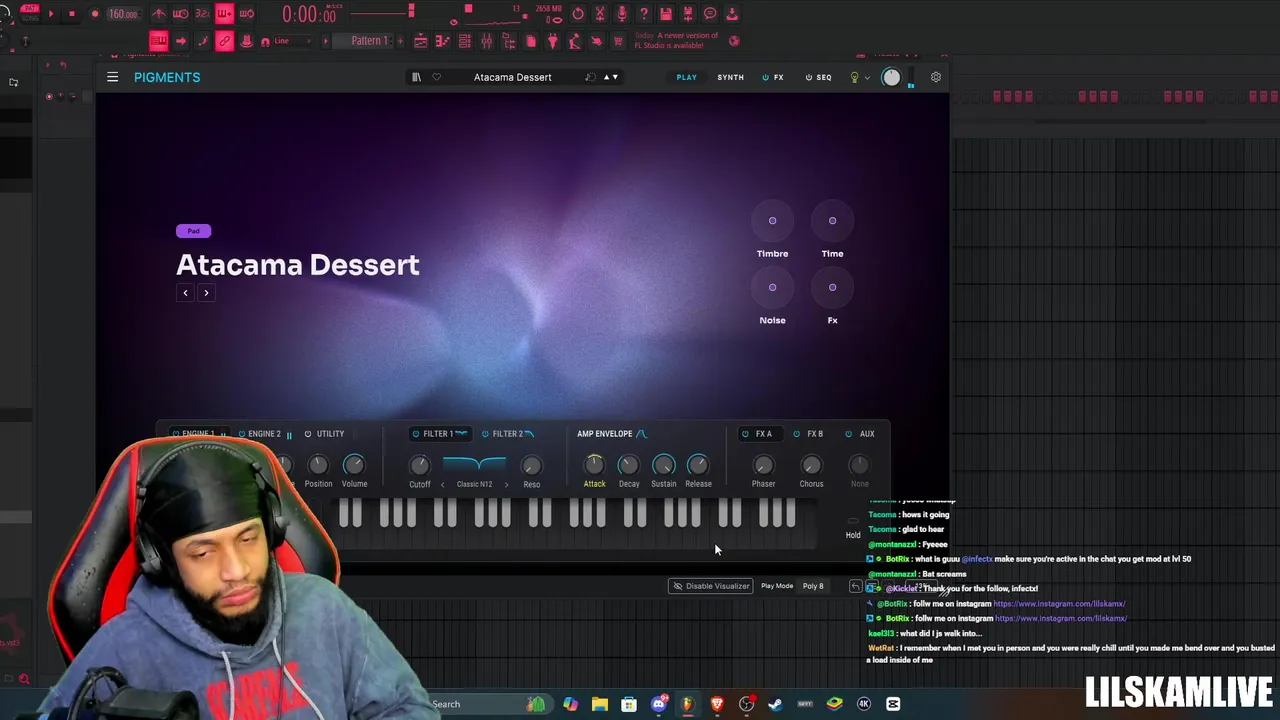
Task: Enable the keyboard Hold switch
Action: (x=853, y=521)
